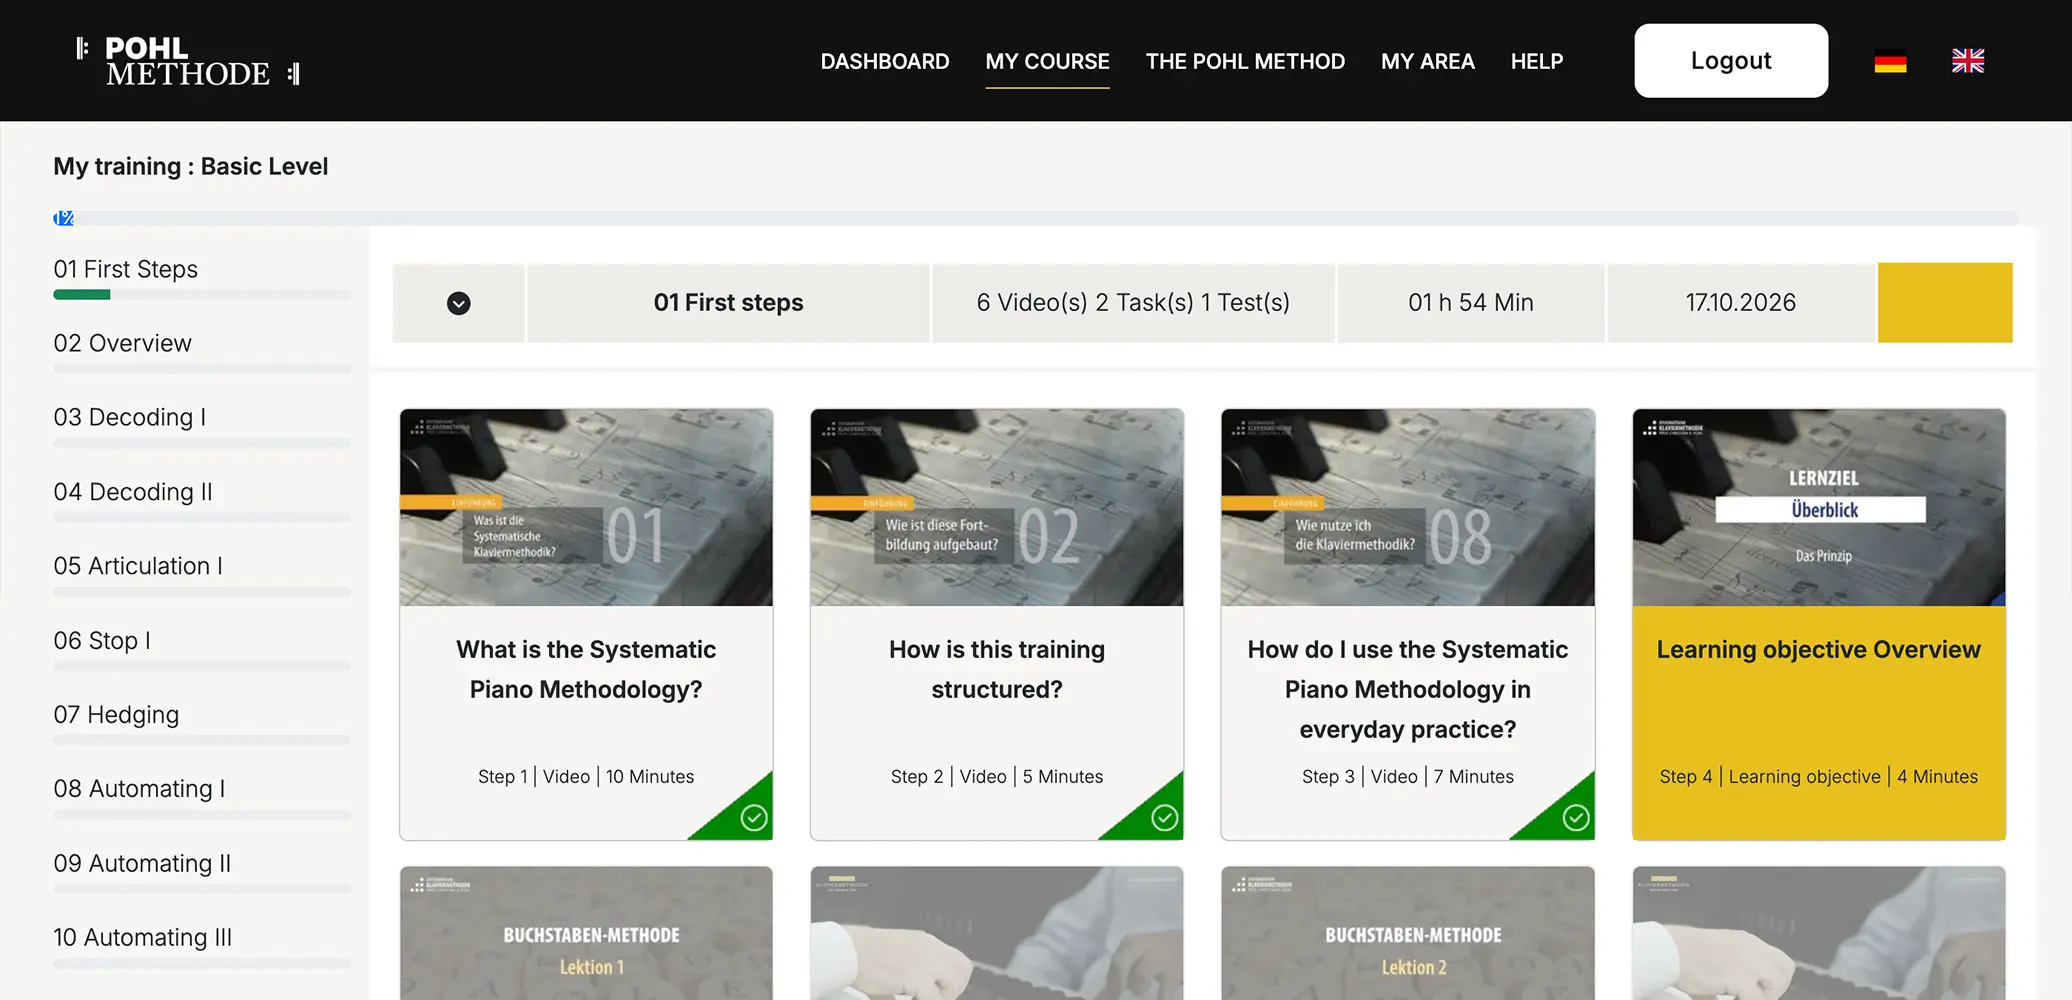
Task: Click the 01 First Steps progress bar
Action: [x=202, y=295]
